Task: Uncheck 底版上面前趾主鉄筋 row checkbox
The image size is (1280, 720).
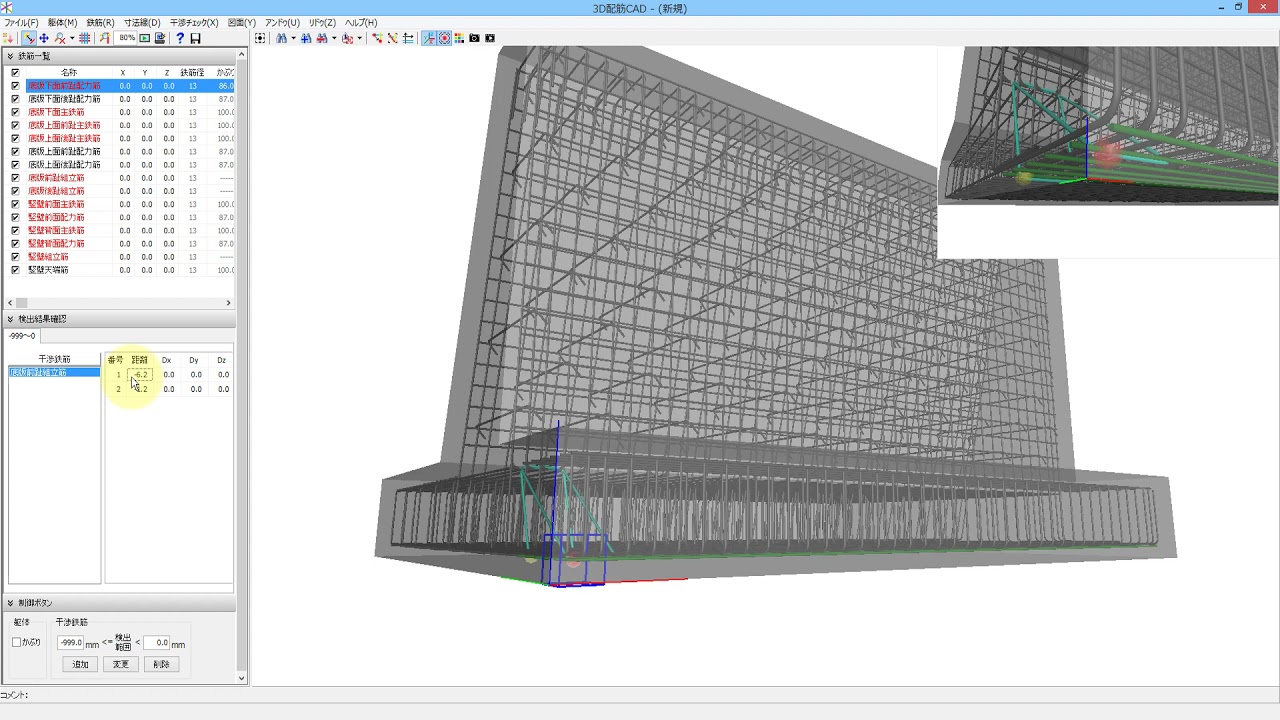Action: pyautogui.click(x=15, y=125)
